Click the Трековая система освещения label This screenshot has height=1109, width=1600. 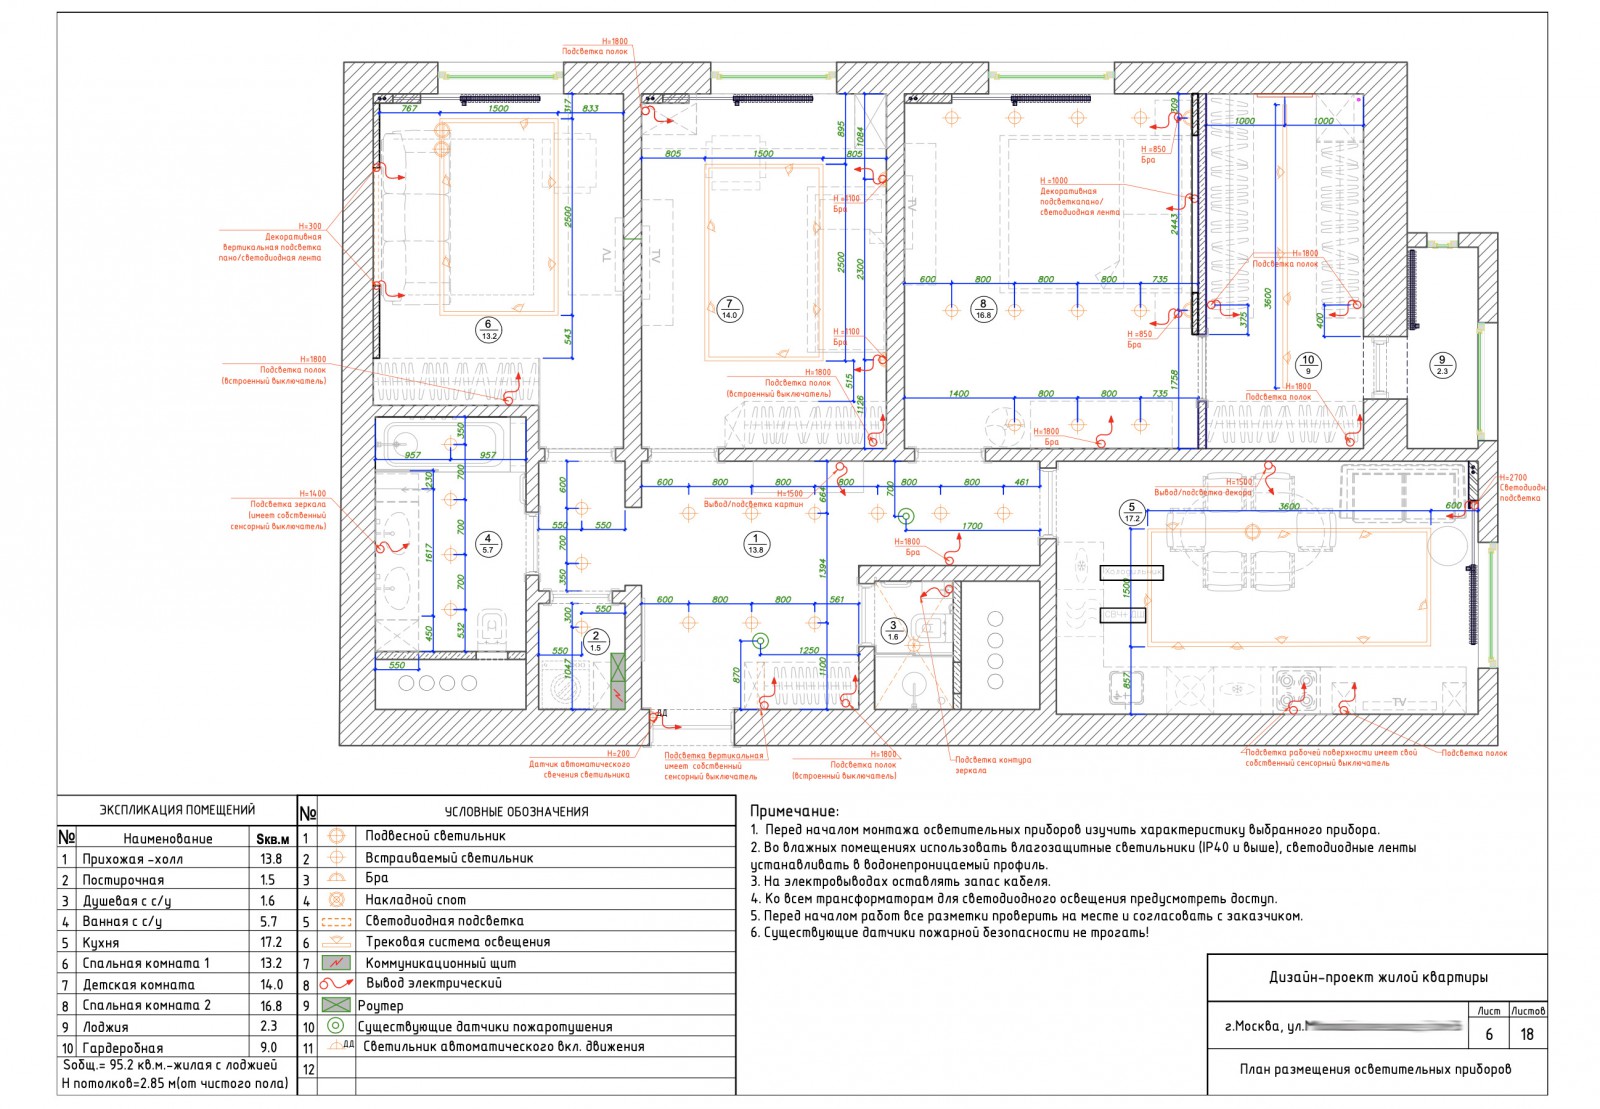pyautogui.click(x=457, y=942)
